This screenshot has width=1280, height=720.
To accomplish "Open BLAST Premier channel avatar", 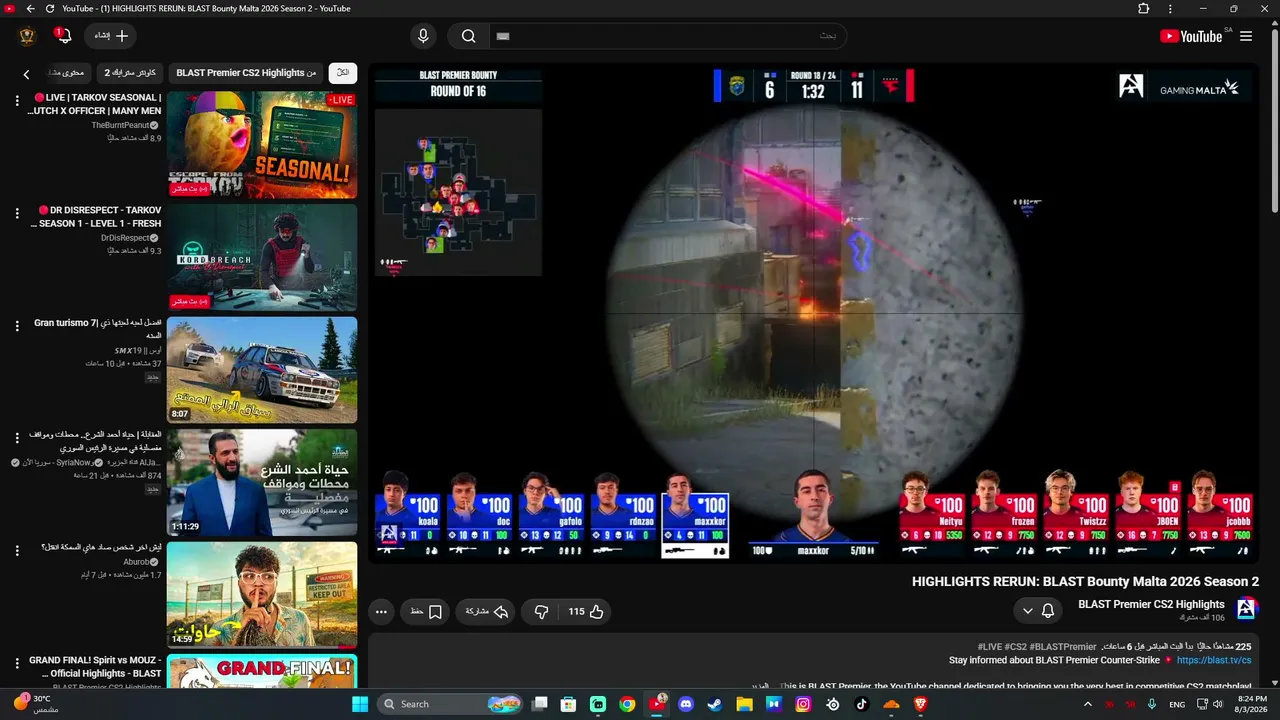I will click(x=1246, y=609).
